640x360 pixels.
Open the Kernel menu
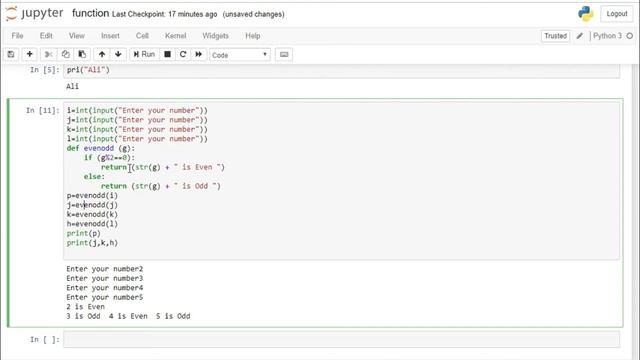click(176, 36)
